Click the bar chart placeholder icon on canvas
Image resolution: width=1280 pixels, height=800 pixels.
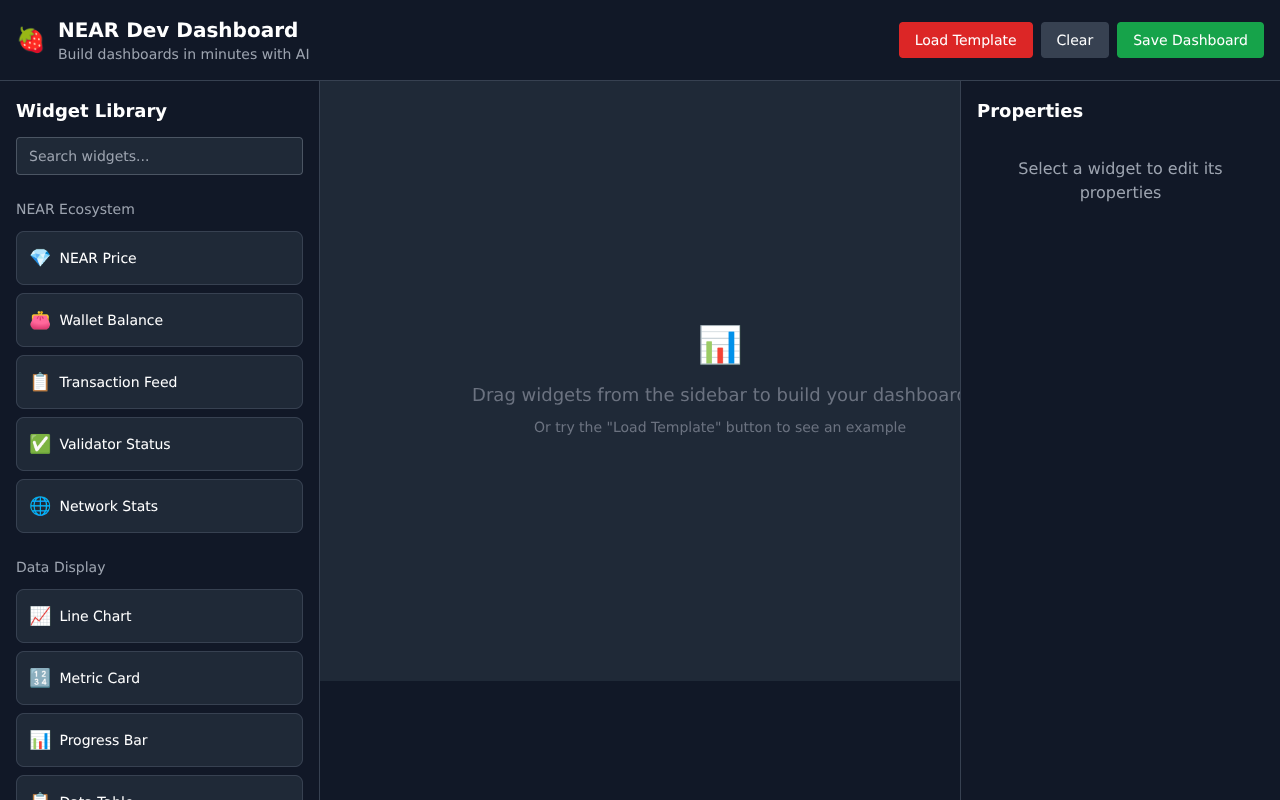[719, 345]
